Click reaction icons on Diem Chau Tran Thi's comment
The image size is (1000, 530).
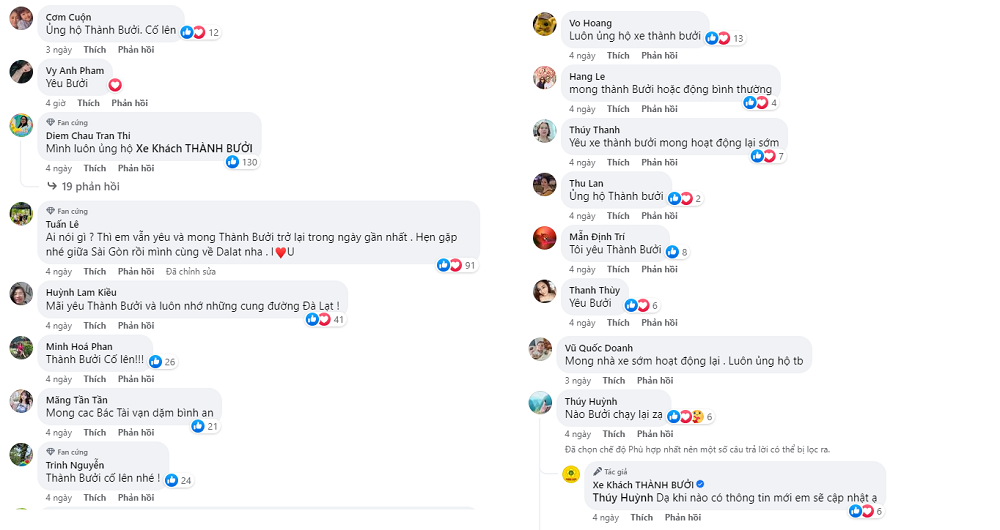(x=233, y=162)
